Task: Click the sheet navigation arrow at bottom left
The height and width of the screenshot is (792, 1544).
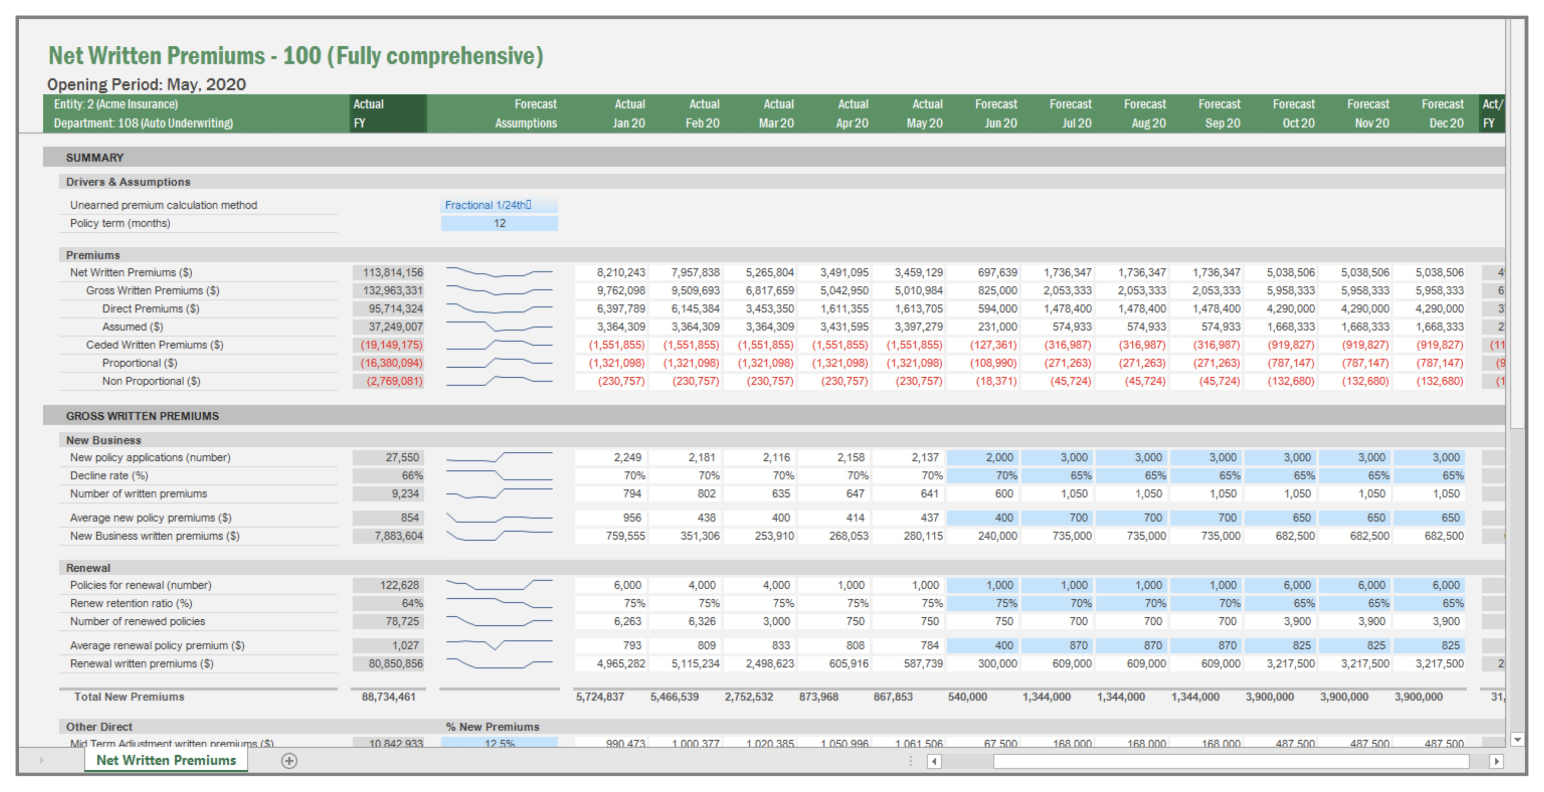Action: pos(40,760)
